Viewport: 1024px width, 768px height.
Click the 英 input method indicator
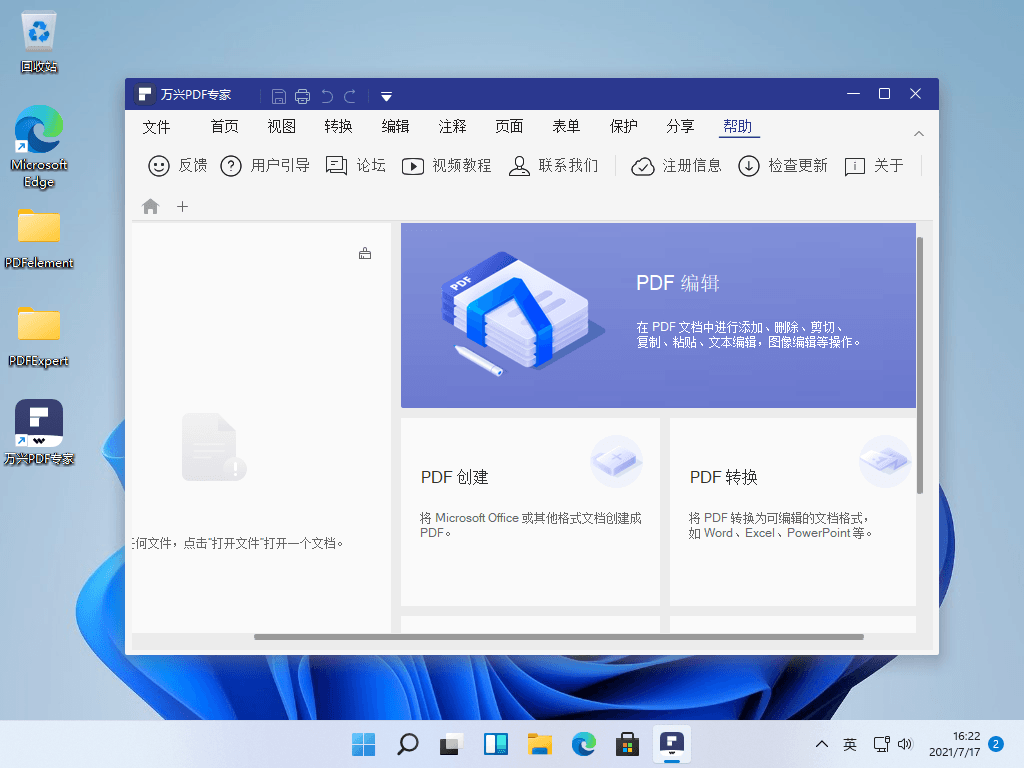point(850,744)
